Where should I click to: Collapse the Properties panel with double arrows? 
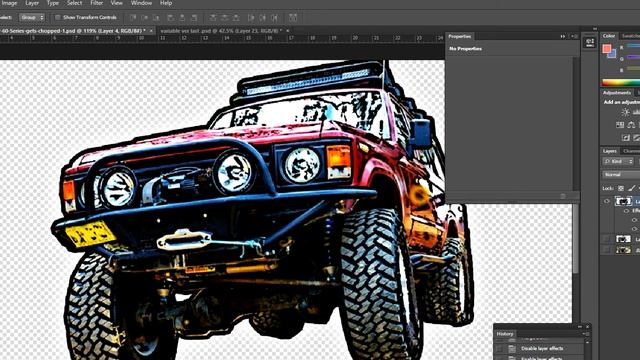[x=563, y=36]
